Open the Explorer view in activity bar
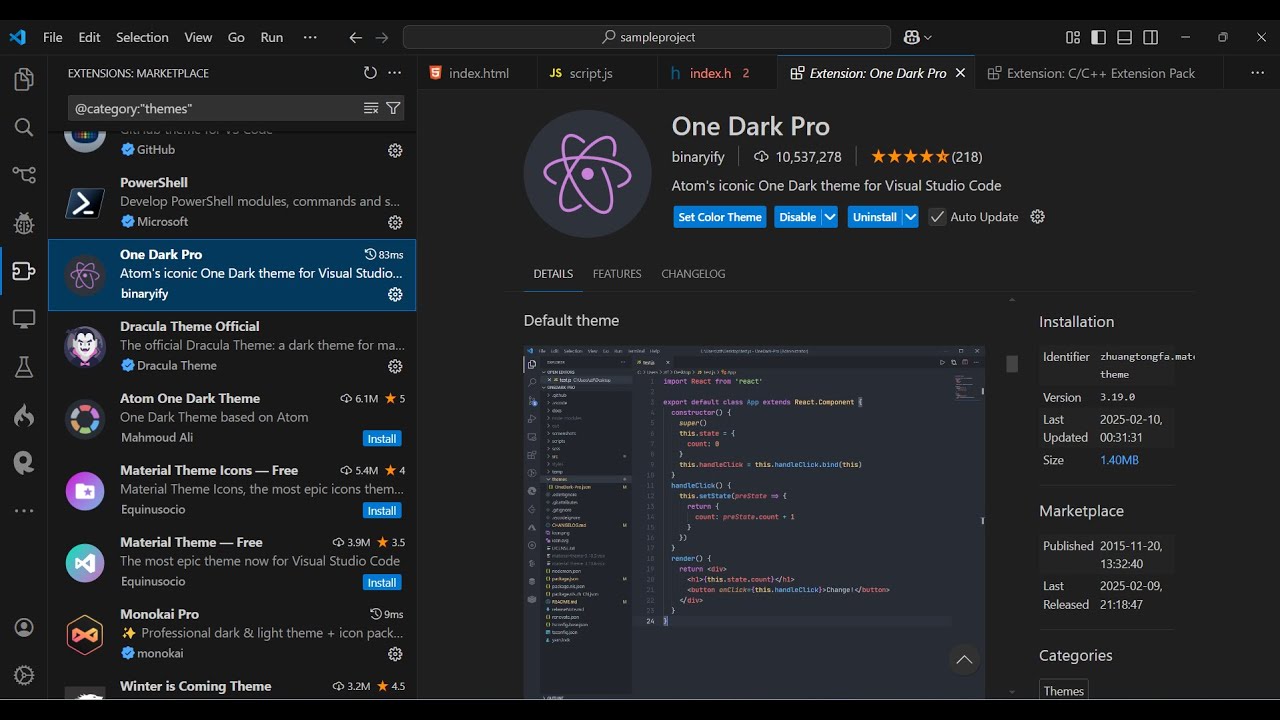The image size is (1280, 720). [x=24, y=80]
